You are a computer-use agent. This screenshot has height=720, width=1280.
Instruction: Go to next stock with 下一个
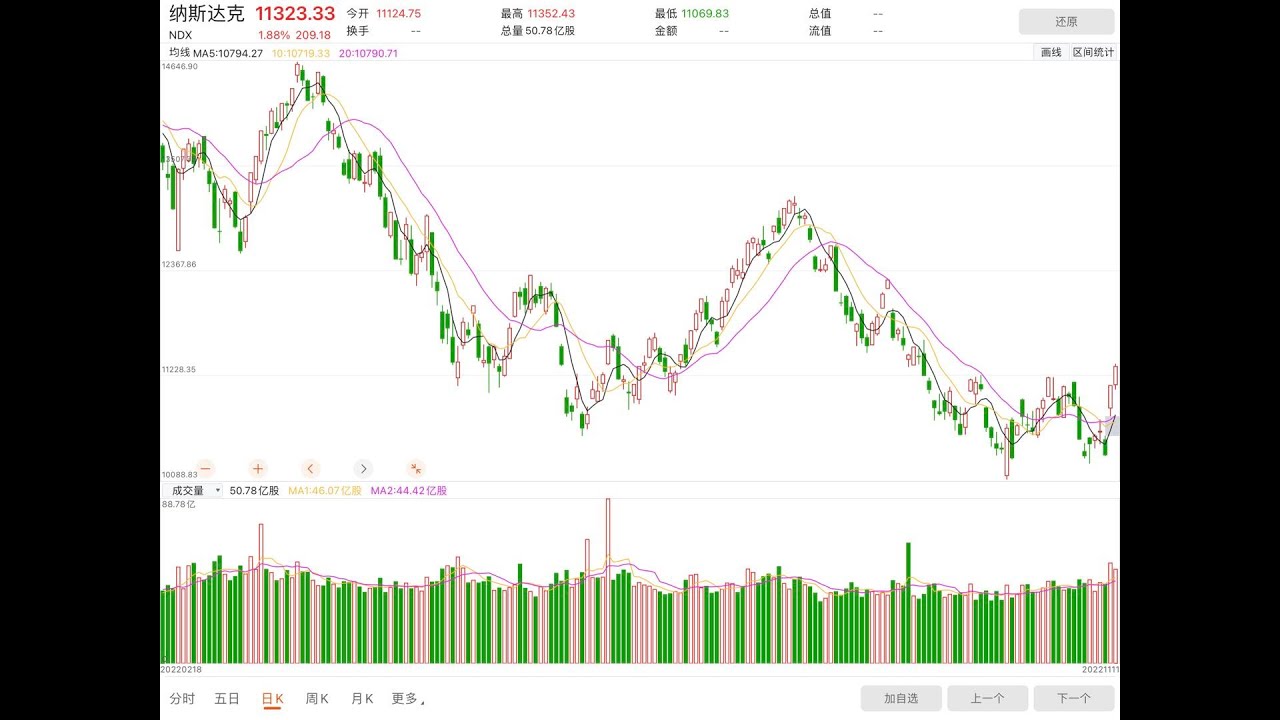(1074, 698)
